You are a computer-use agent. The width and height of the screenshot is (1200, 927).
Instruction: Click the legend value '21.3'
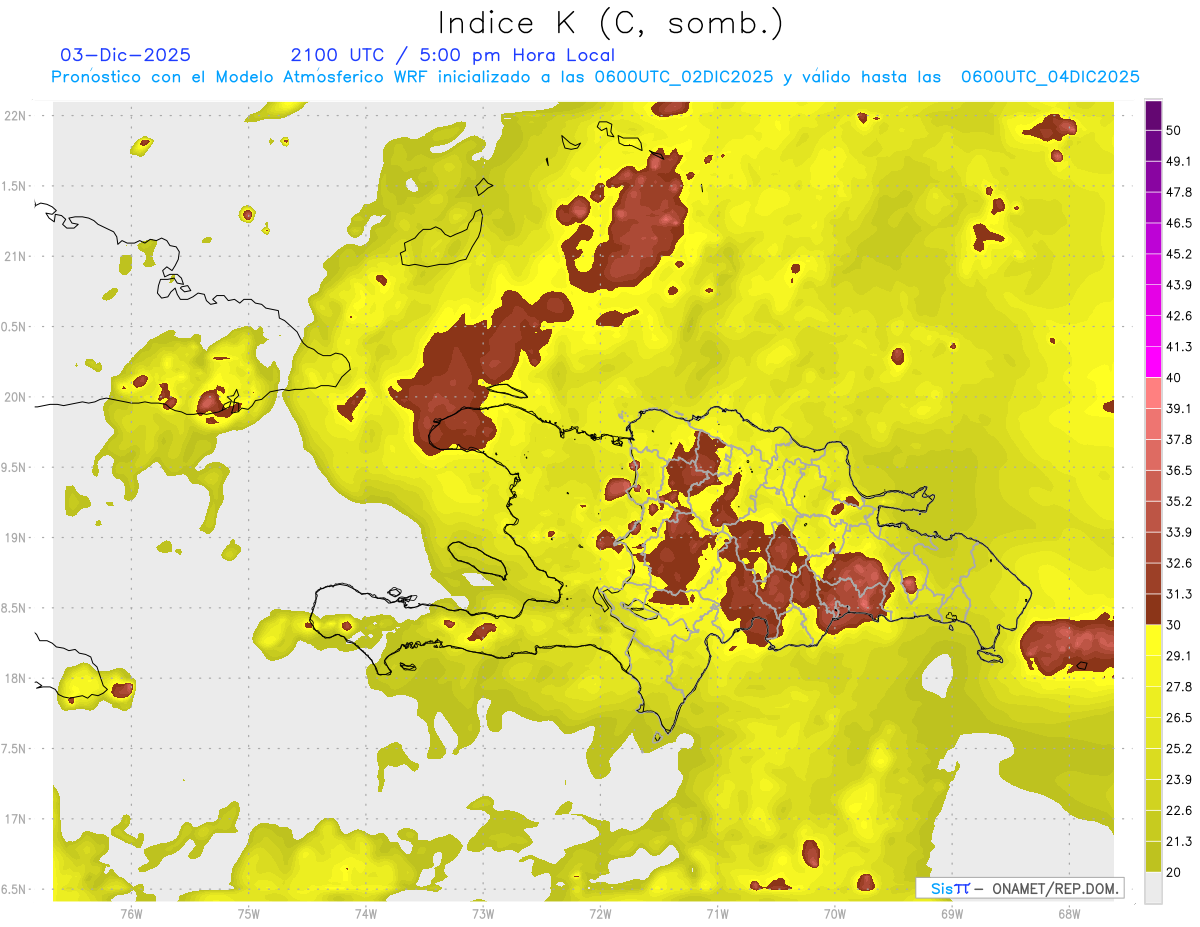coord(1179,842)
